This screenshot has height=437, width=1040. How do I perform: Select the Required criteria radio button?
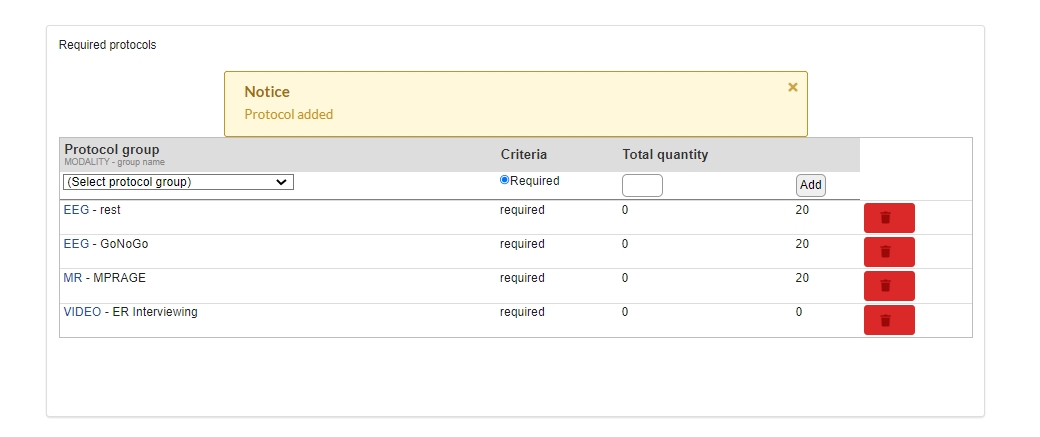[505, 180]
